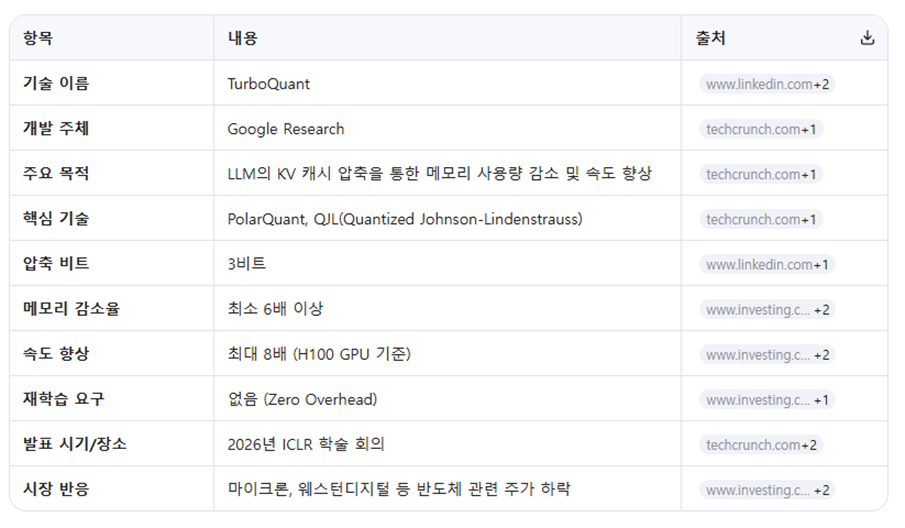Image resolution: width=905 pixels, height=528 pixels.
Task: Click the 출처 column header
Action: 710,38
